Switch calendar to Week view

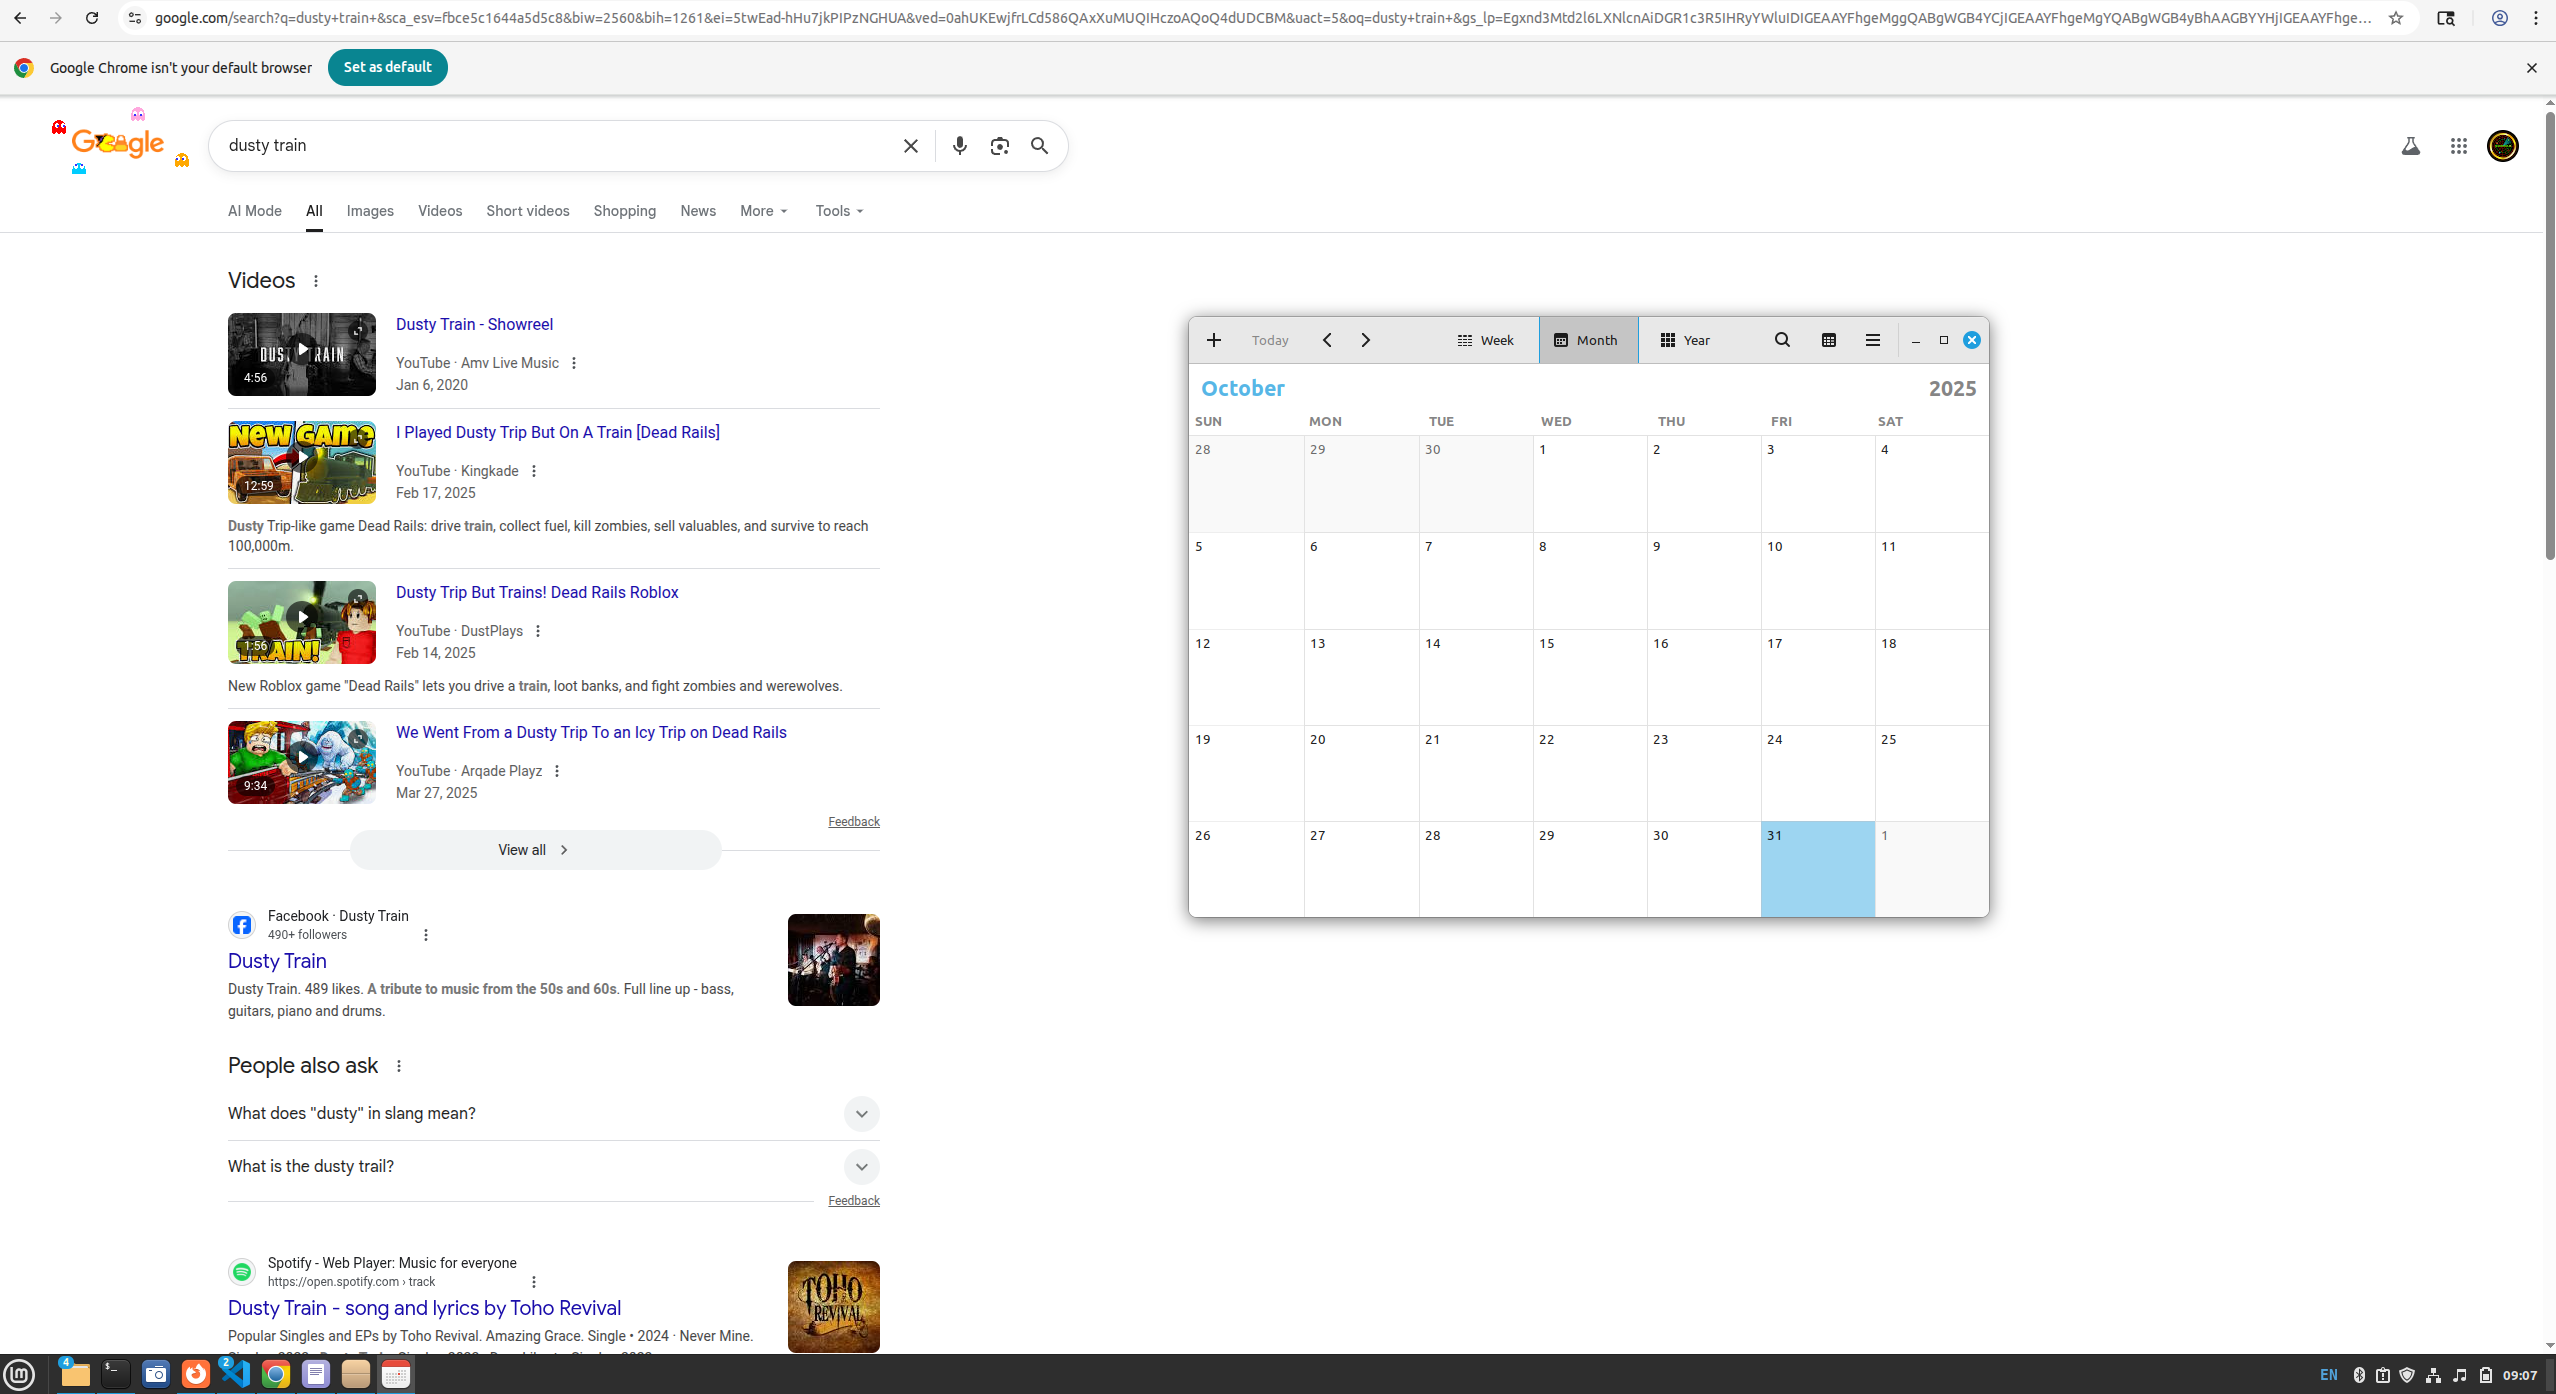tap(1485, 340)
